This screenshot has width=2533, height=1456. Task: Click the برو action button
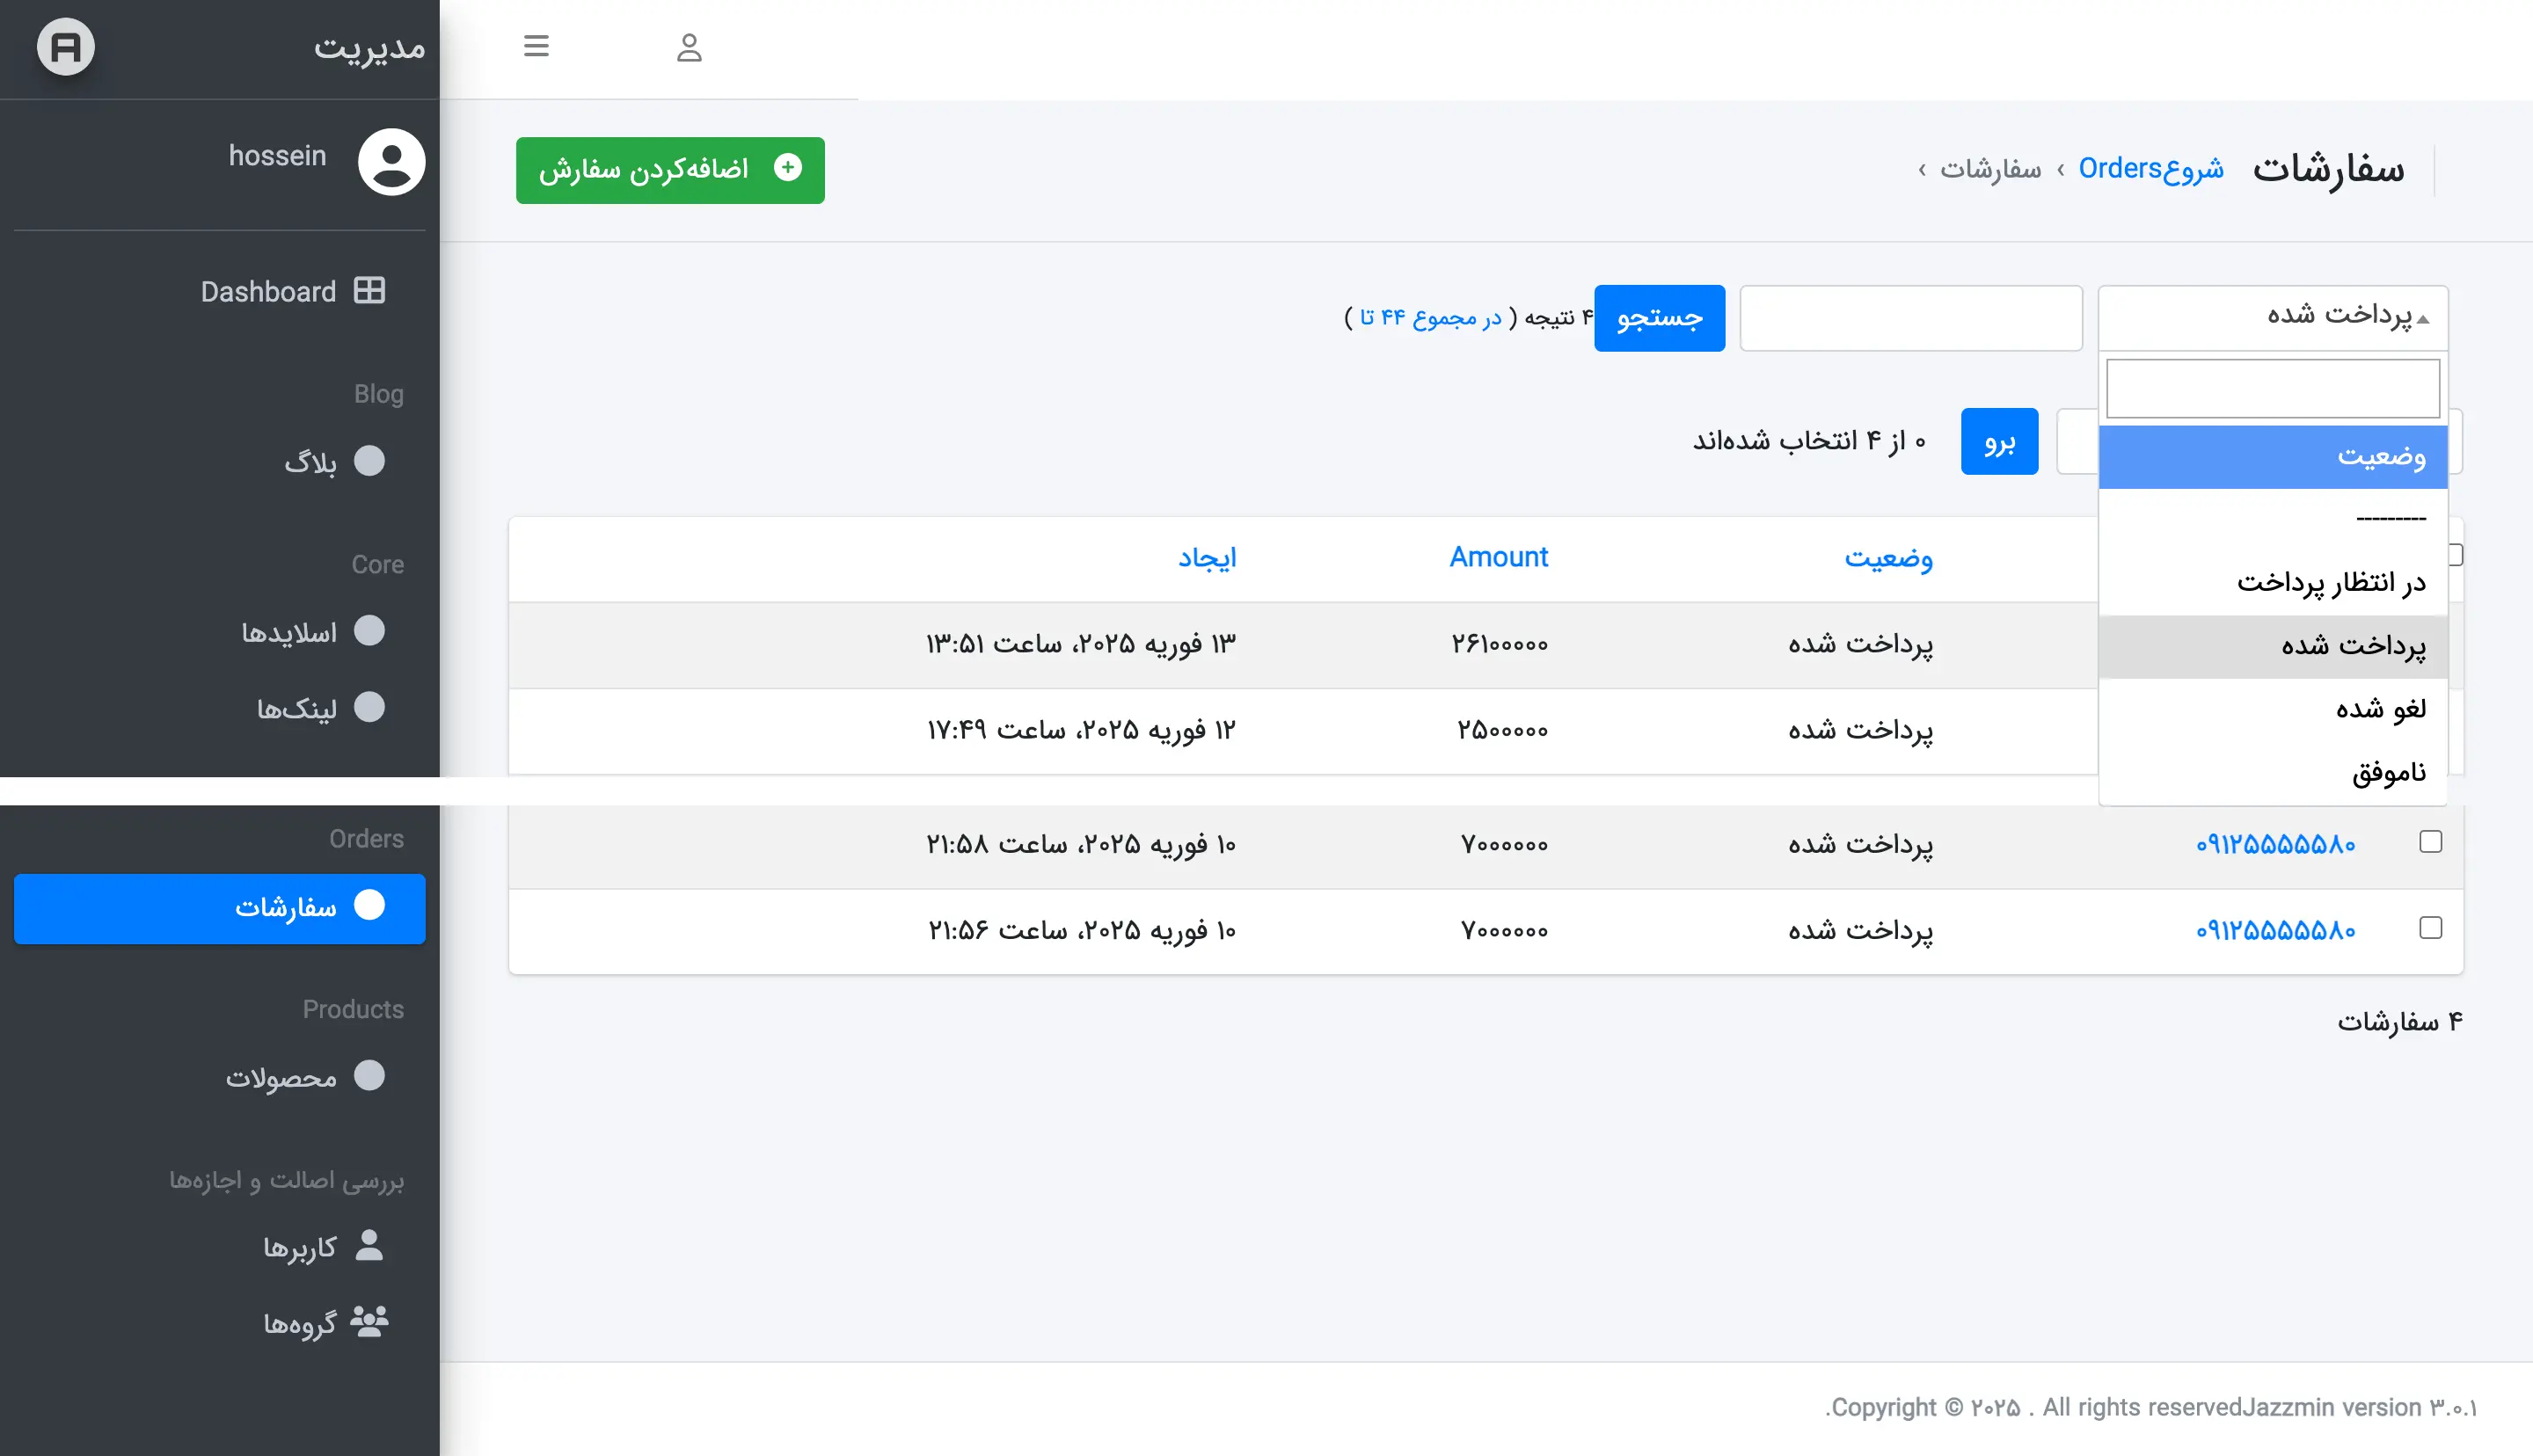coord(1999,441)
